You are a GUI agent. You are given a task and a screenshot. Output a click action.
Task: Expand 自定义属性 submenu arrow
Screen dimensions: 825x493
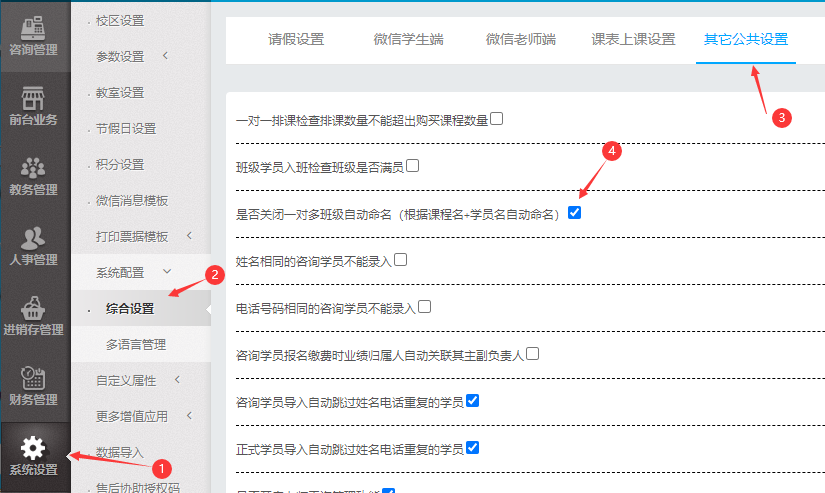pos(177,379)
